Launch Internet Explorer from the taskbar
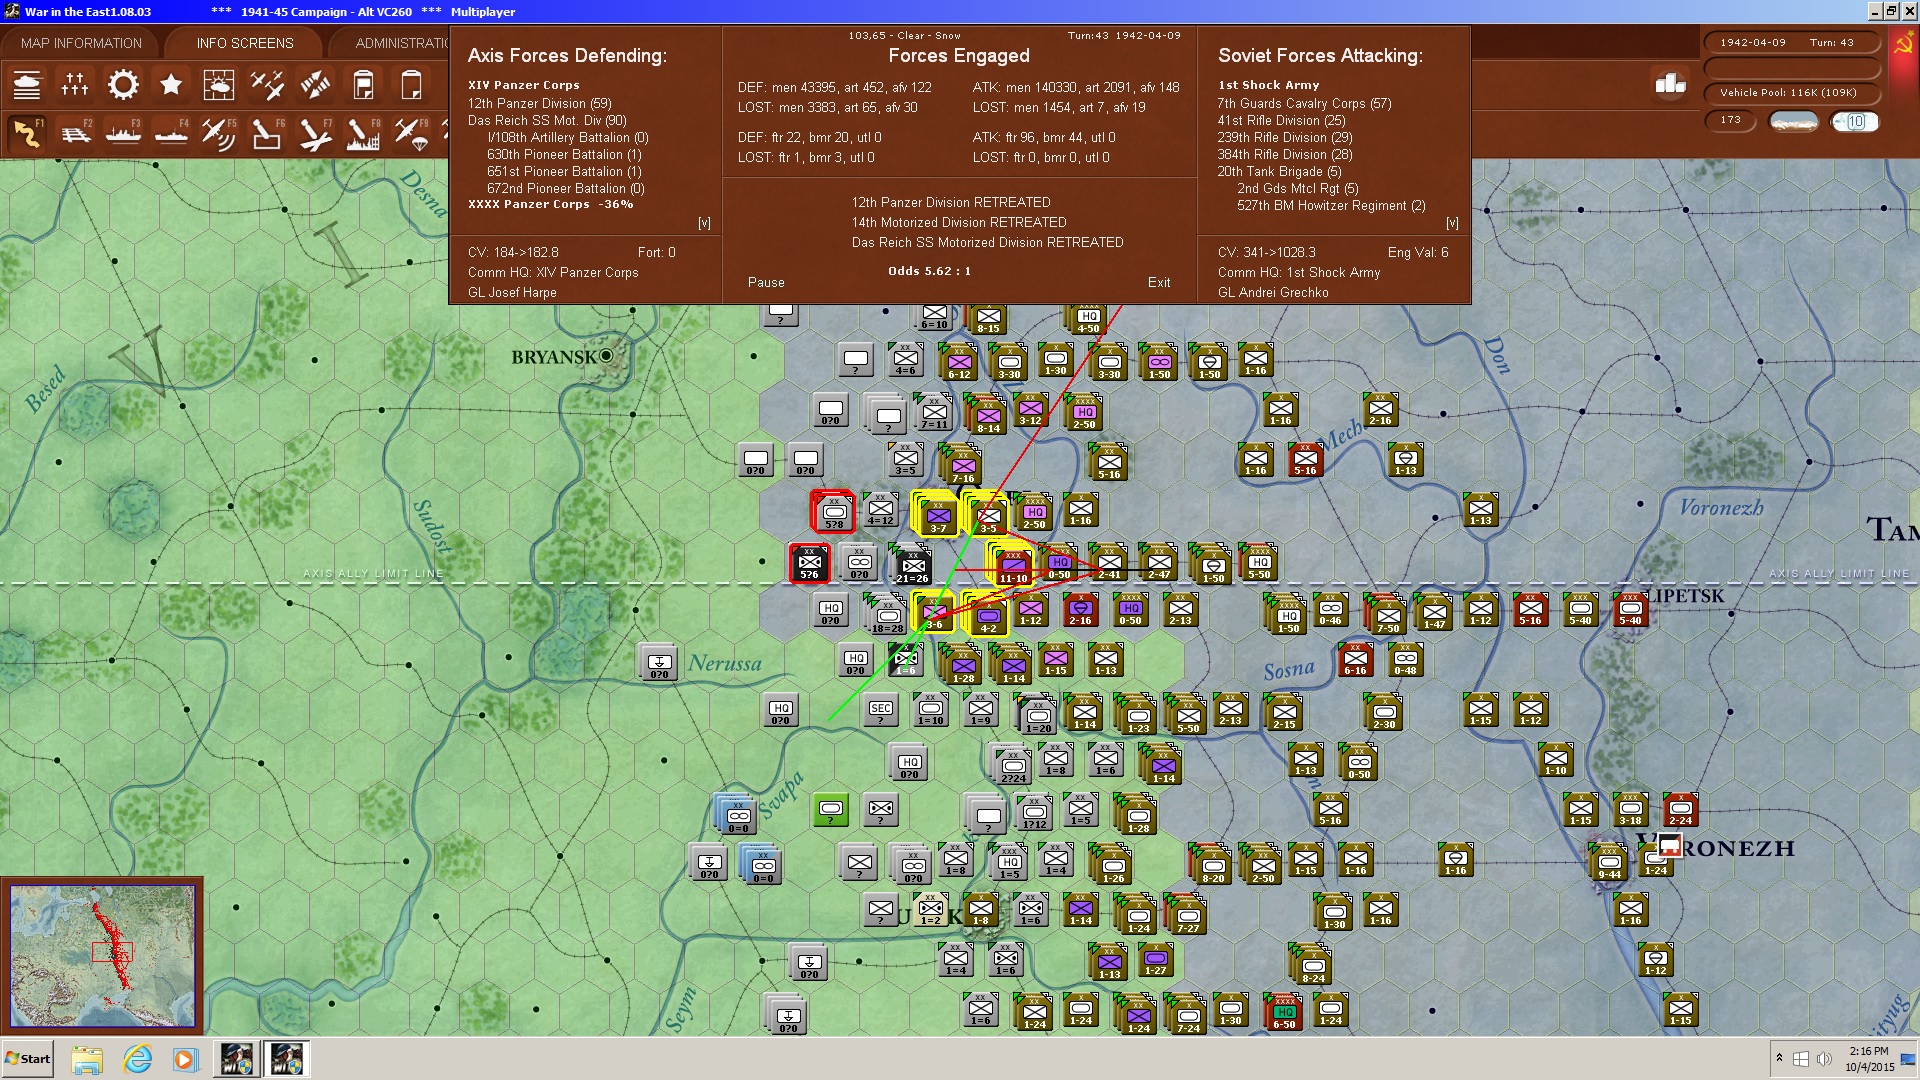This screenshot has height=1080, width=1920. 137,1059
